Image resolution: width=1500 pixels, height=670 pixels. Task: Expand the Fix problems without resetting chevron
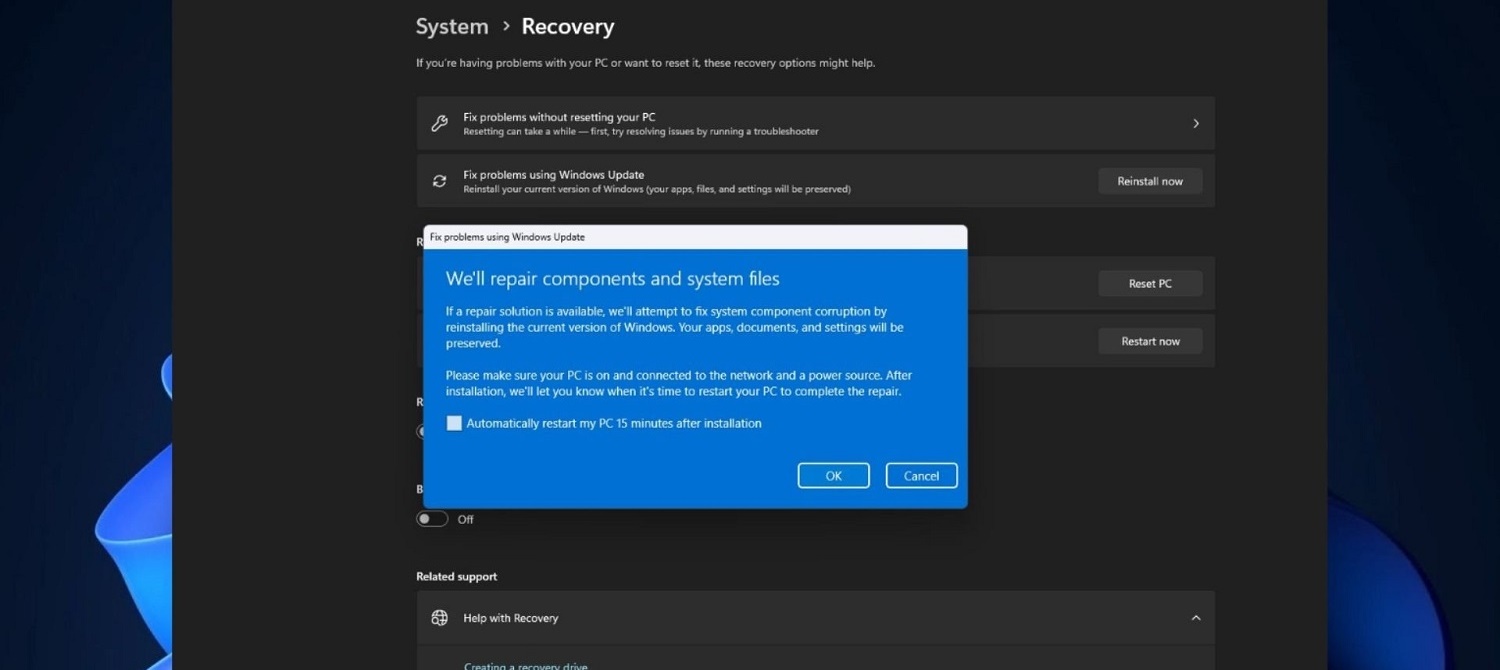(1195, 123)
